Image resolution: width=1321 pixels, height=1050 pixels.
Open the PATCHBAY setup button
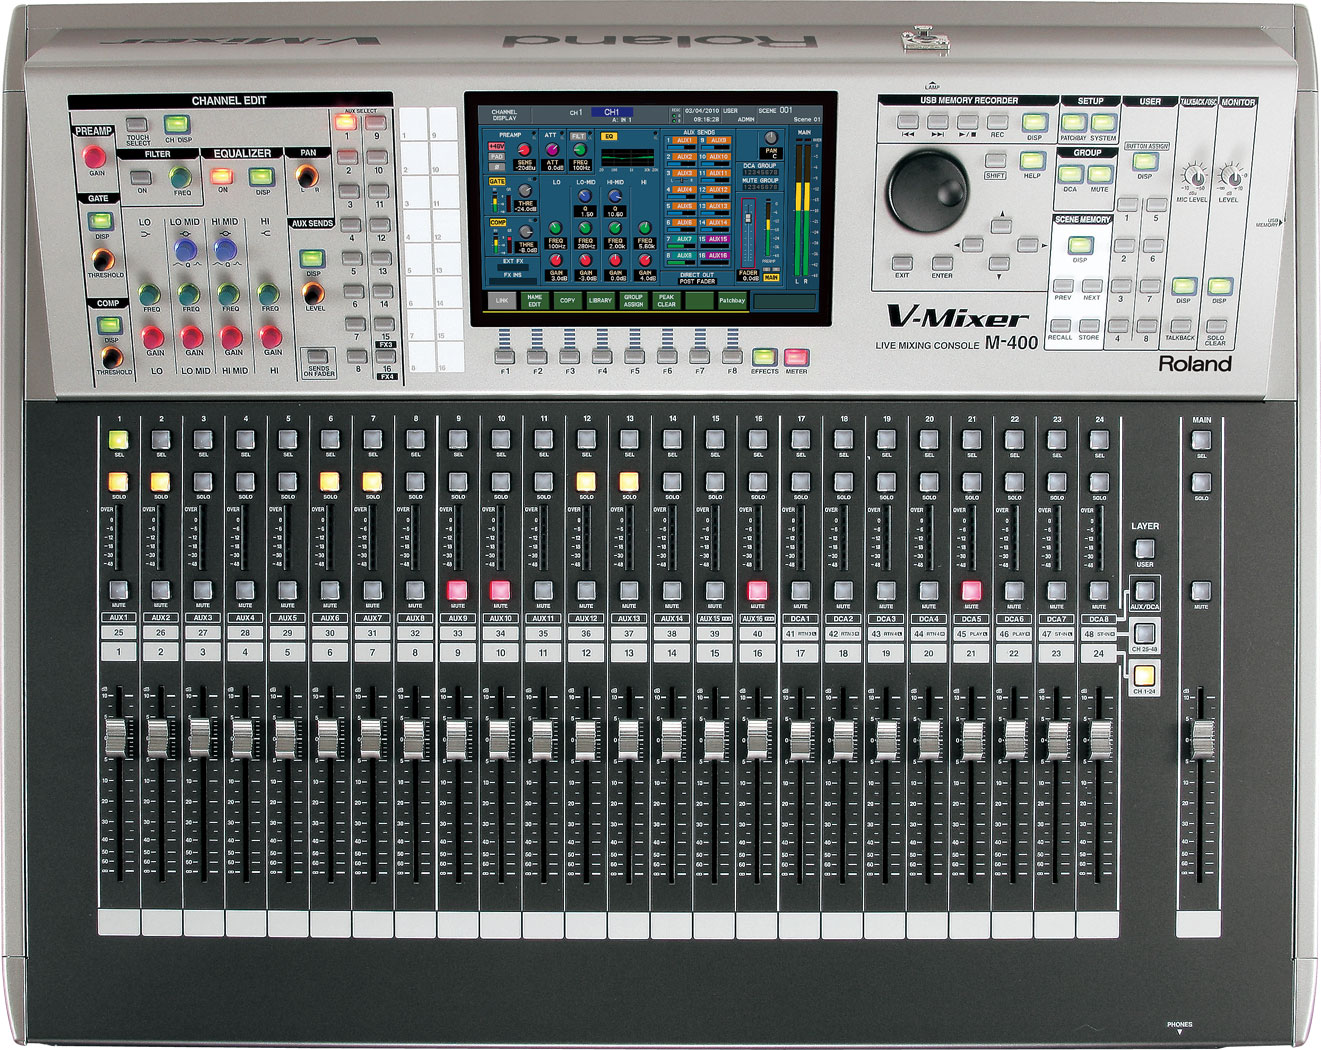click(1073, 123)
